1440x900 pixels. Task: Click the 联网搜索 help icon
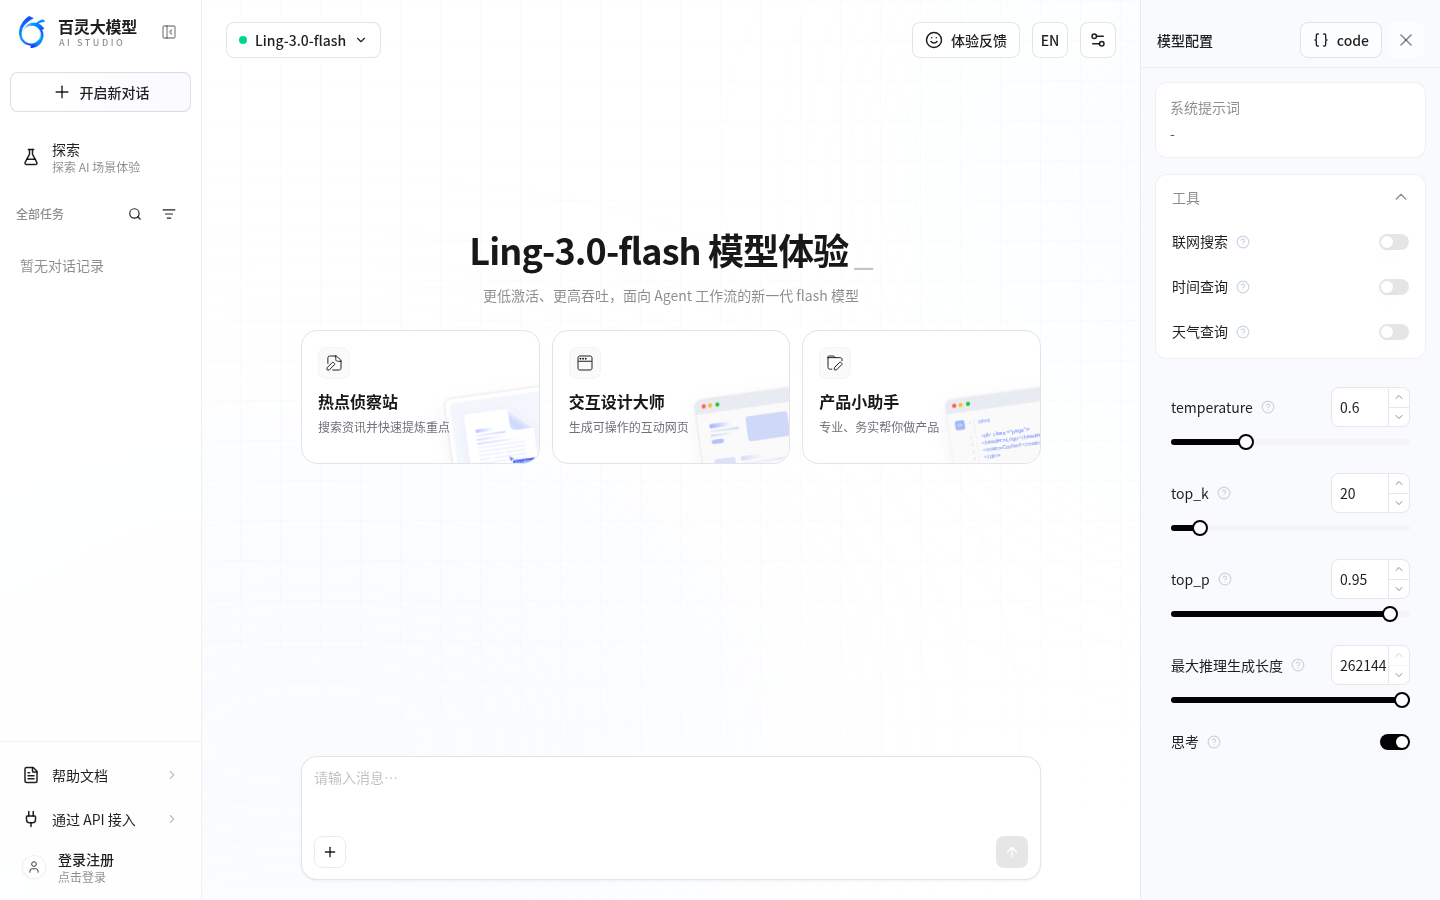point(1243,242)
